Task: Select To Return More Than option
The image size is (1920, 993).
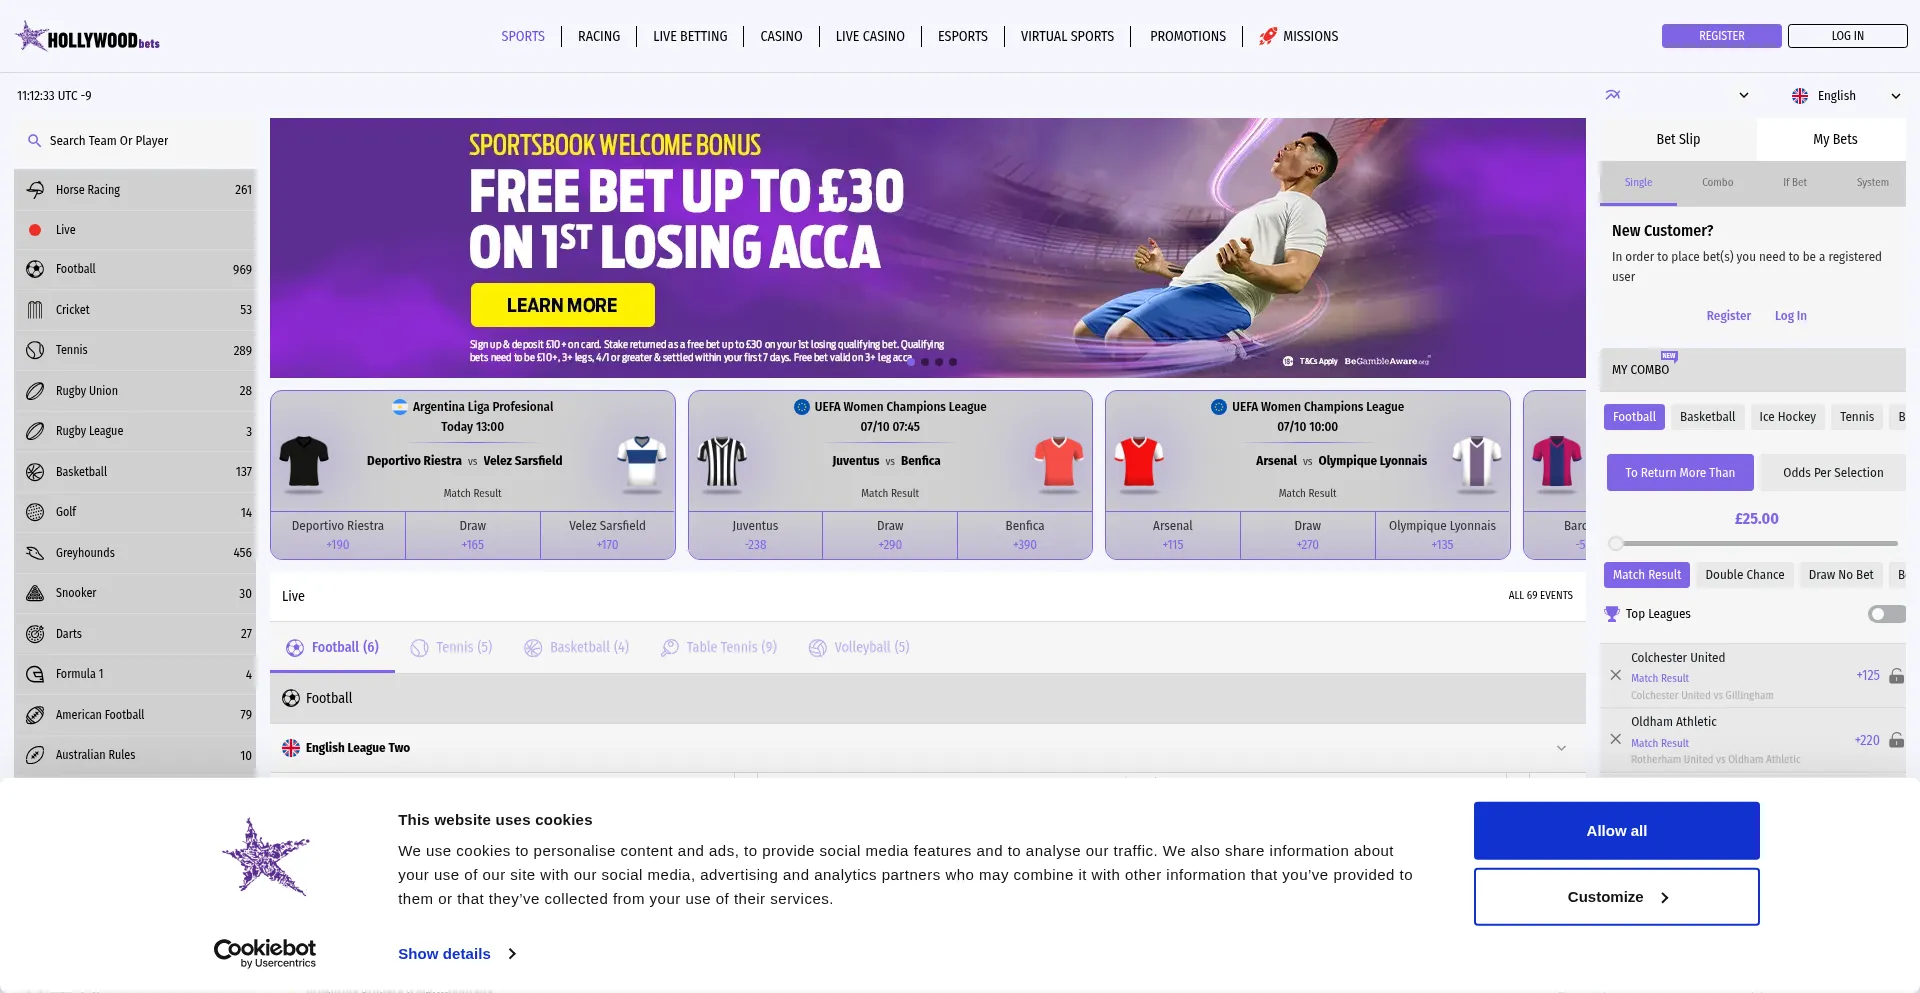Action: (x=1680, y=473)
